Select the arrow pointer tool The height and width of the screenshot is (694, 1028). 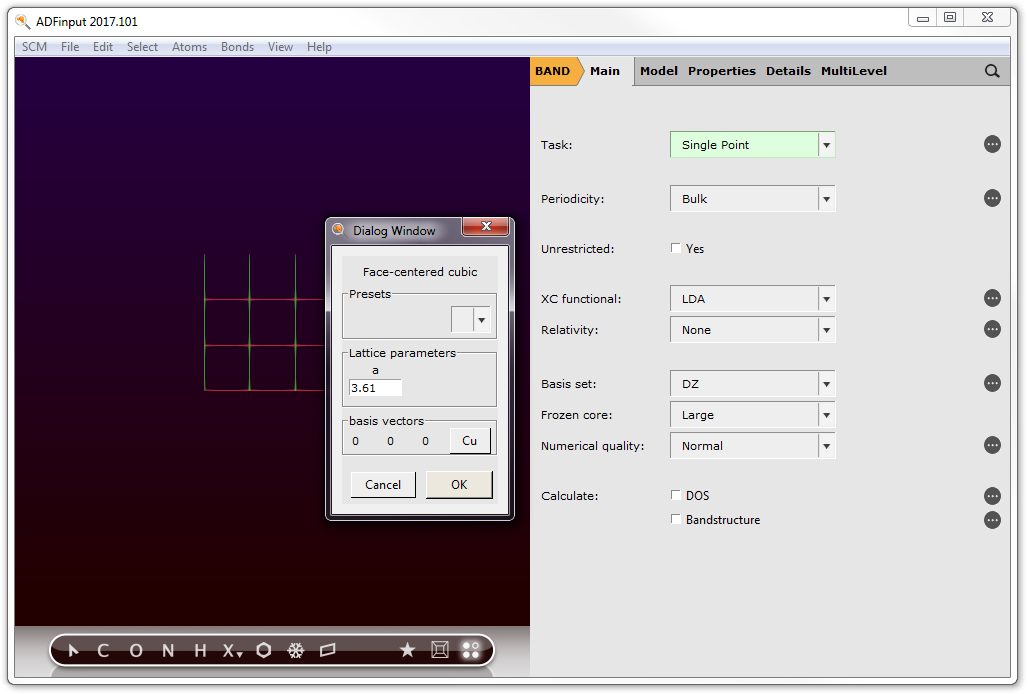coord(73,651)
